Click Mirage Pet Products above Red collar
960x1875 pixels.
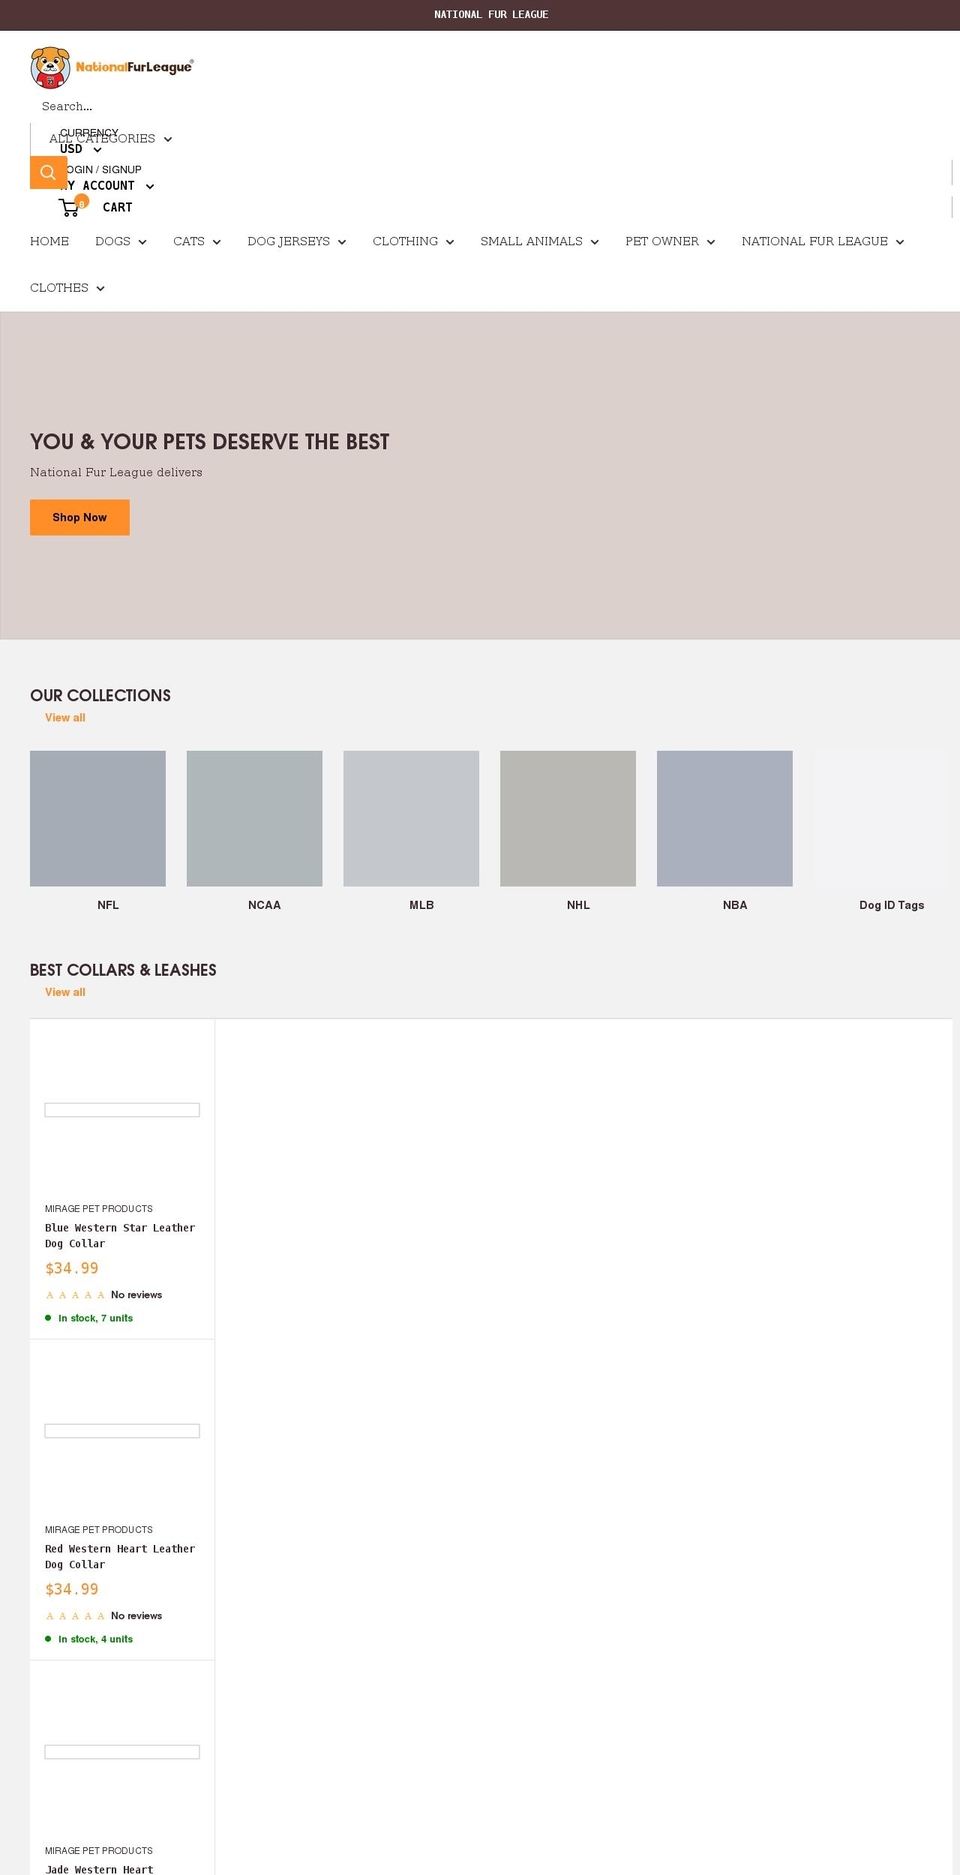click(x=99, y=1530)
